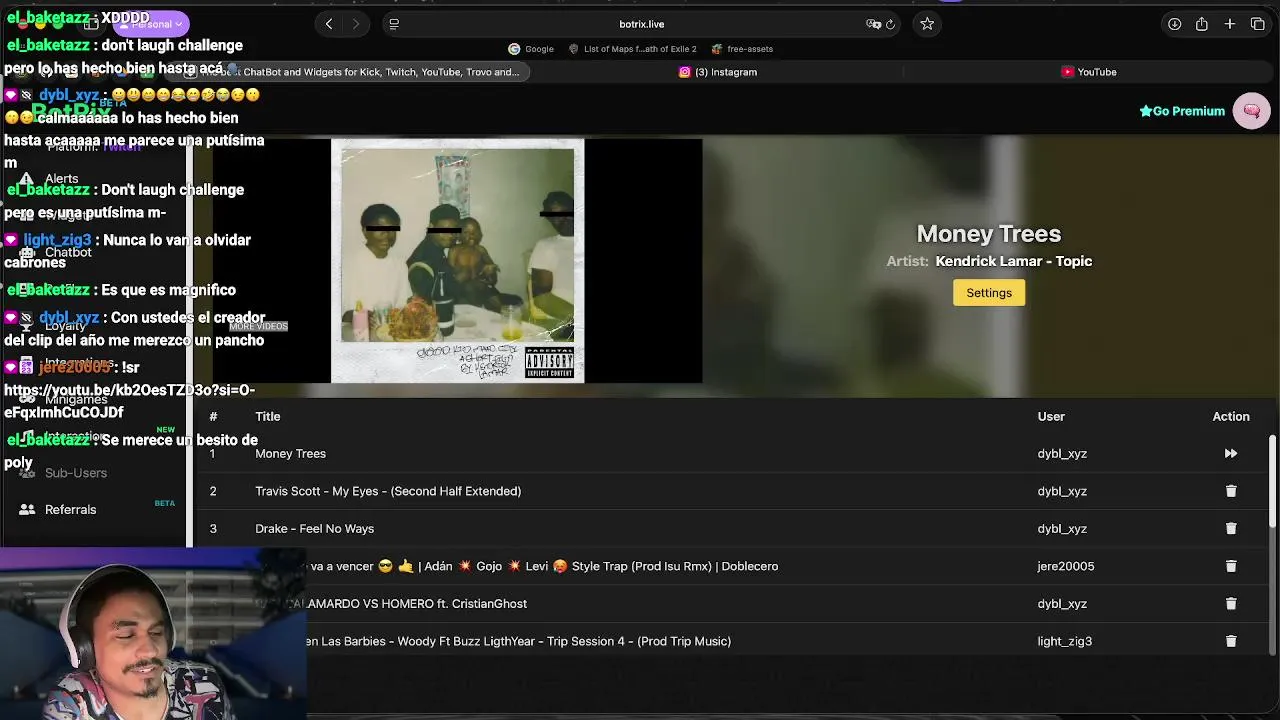The image size is (1280, 720).
Task: Click the Go Premium link
Action: pyautogui.click(x=1182, y=111)
